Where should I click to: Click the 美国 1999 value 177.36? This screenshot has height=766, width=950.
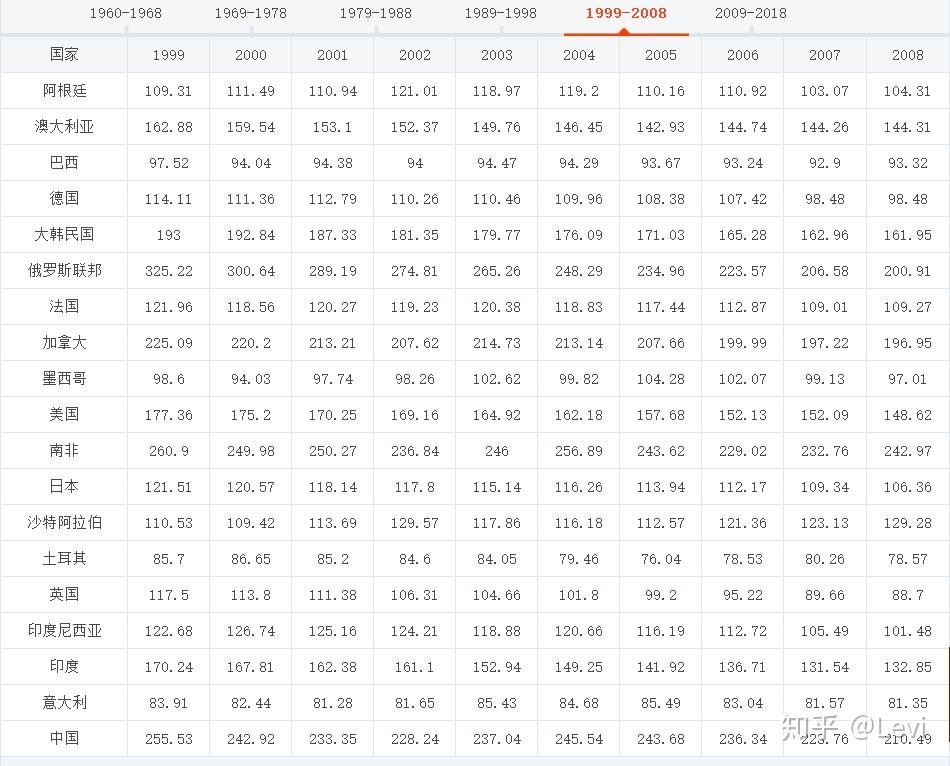(x=169, y=415)
